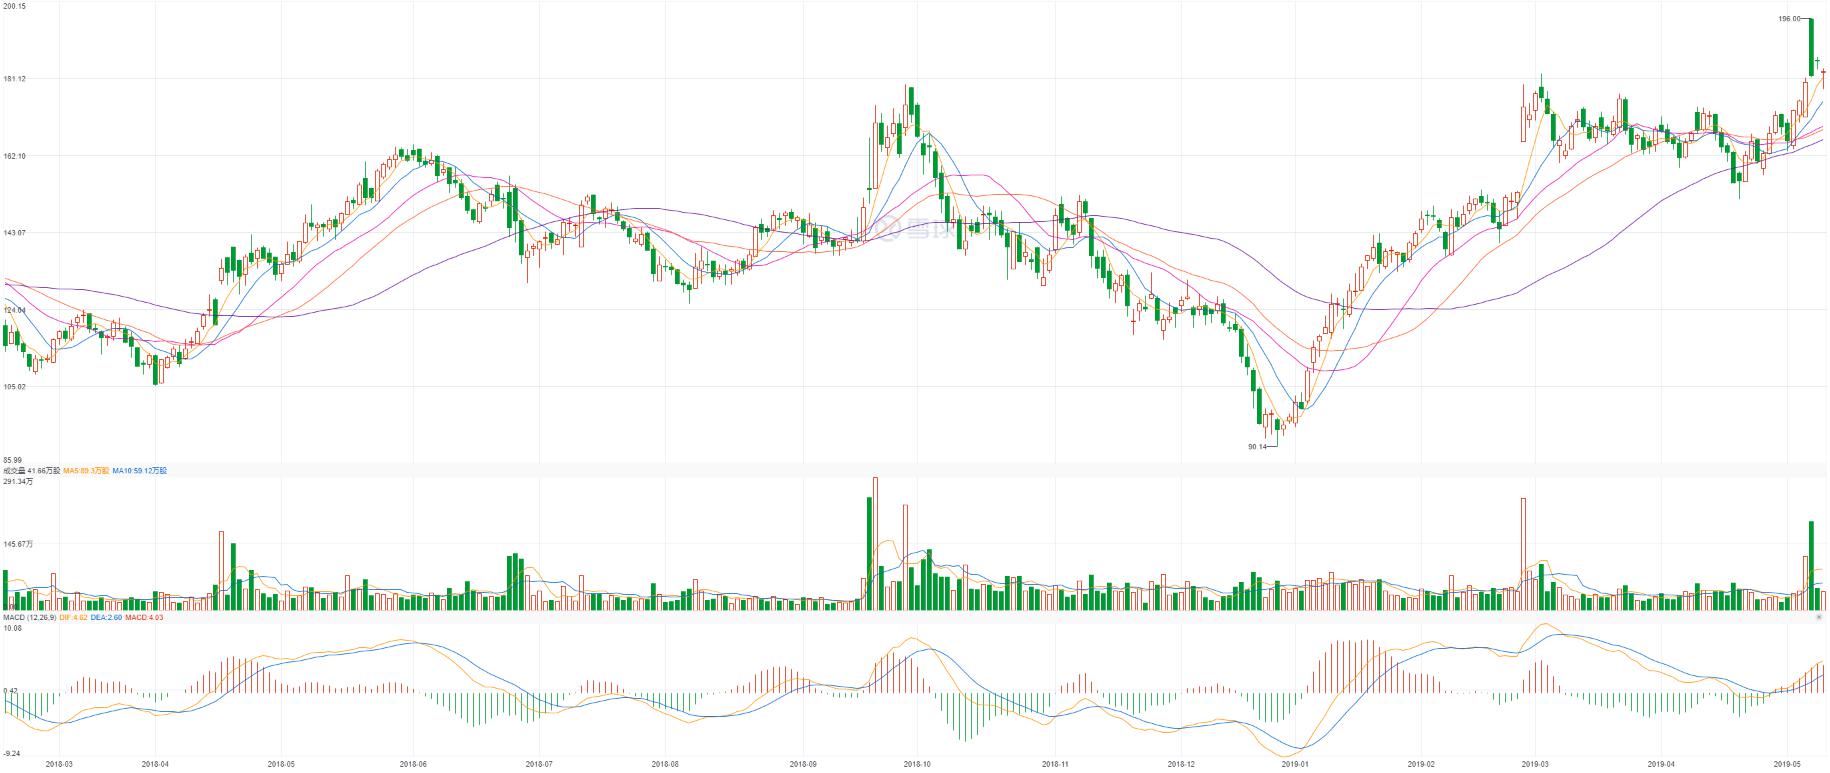Select the 2018-06 date marker

point(413,765)
